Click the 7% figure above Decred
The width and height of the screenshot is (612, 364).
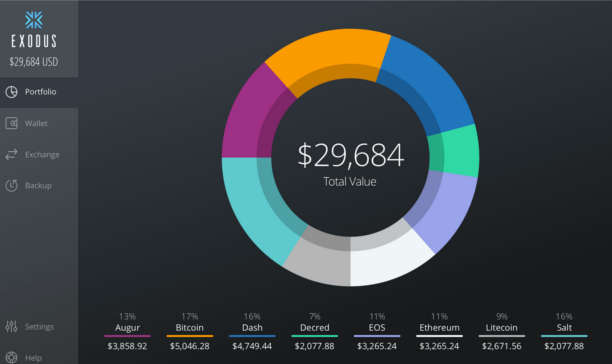coord(315,316)
